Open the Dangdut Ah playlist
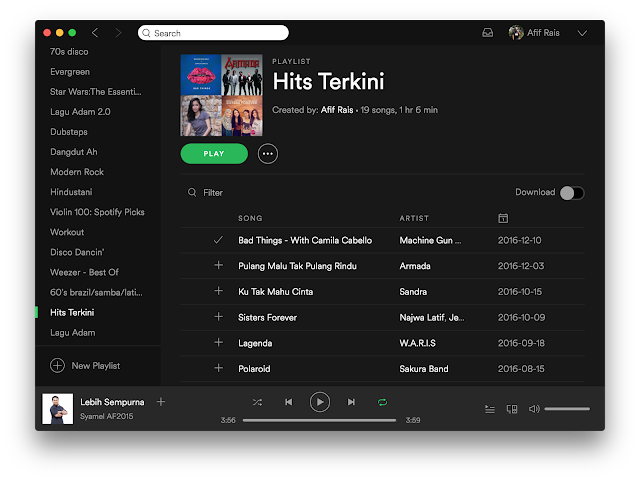 click(73, 152)
